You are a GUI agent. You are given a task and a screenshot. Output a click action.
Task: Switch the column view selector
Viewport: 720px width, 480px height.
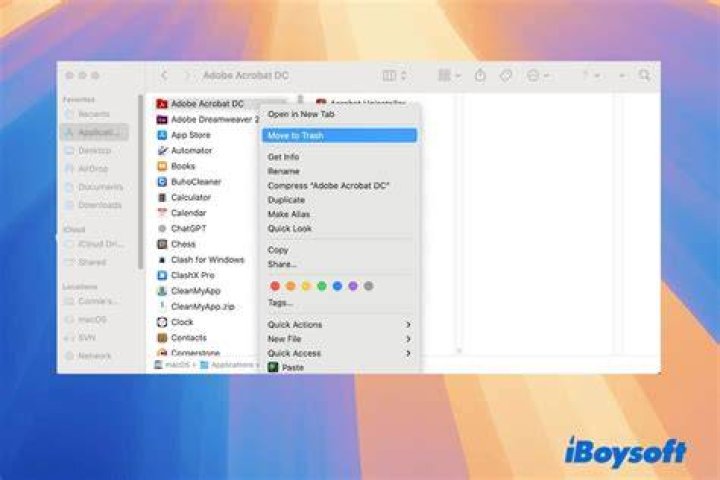click(x=395, y=75)
